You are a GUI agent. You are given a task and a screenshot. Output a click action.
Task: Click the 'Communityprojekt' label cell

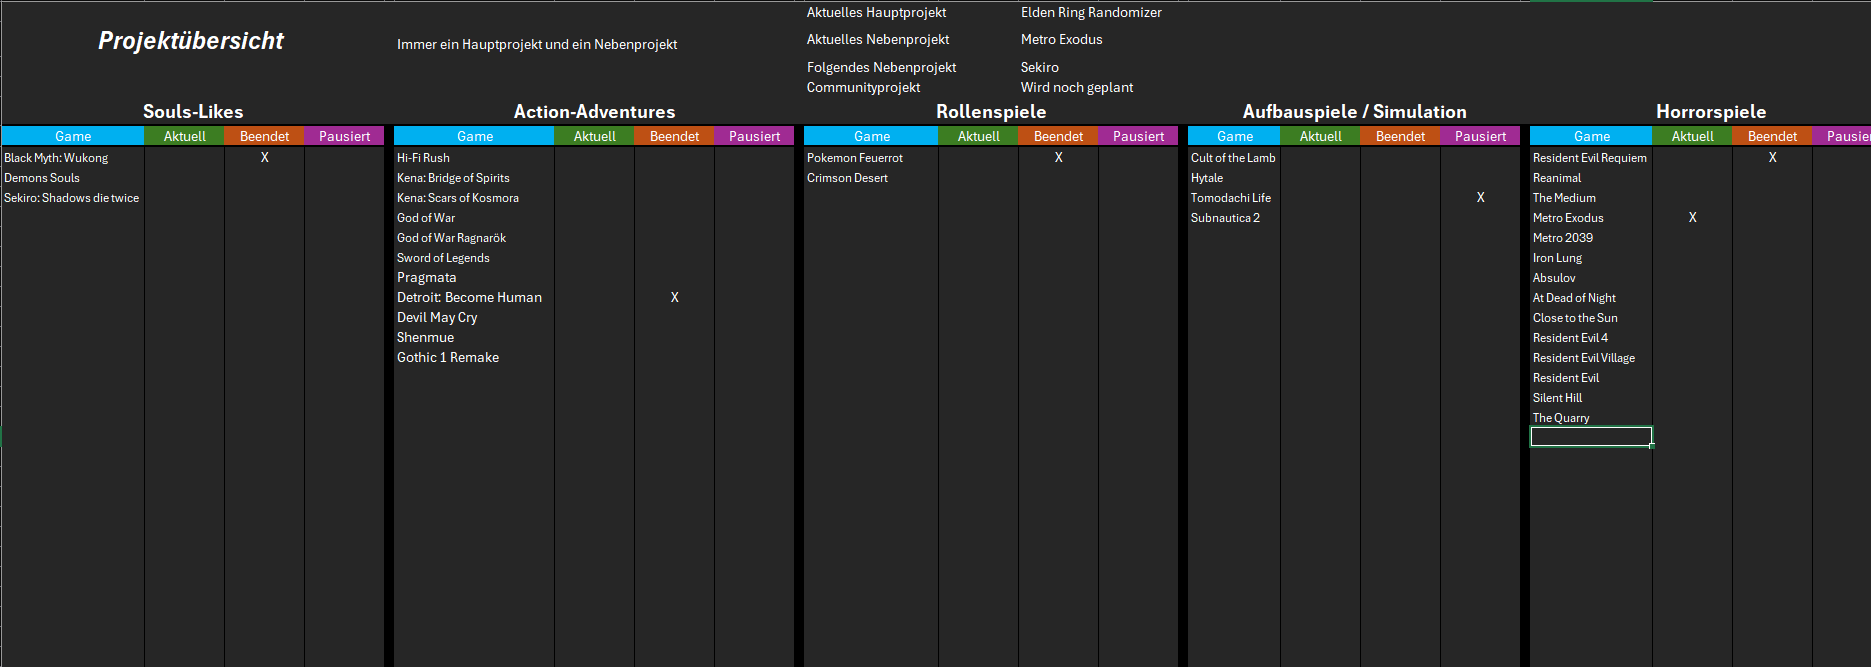(x=863, y=87)
